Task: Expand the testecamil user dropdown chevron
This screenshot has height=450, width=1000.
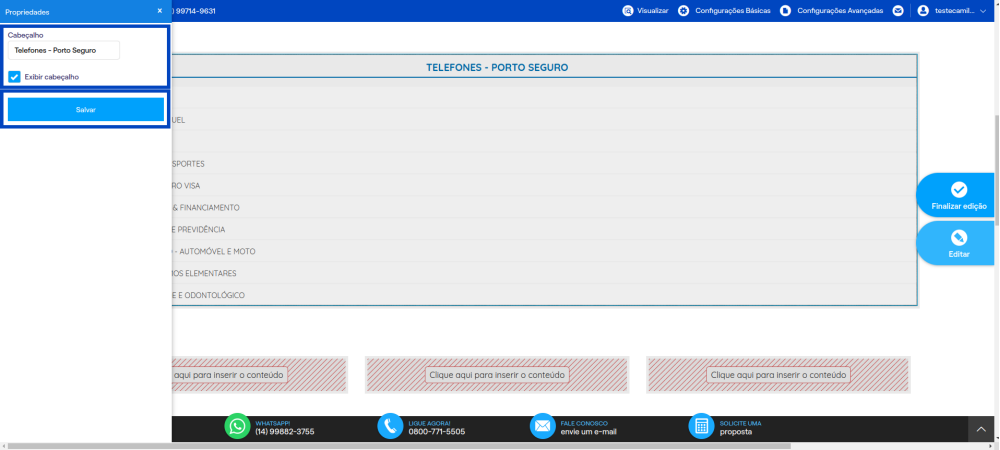Action: coord(983,11)
